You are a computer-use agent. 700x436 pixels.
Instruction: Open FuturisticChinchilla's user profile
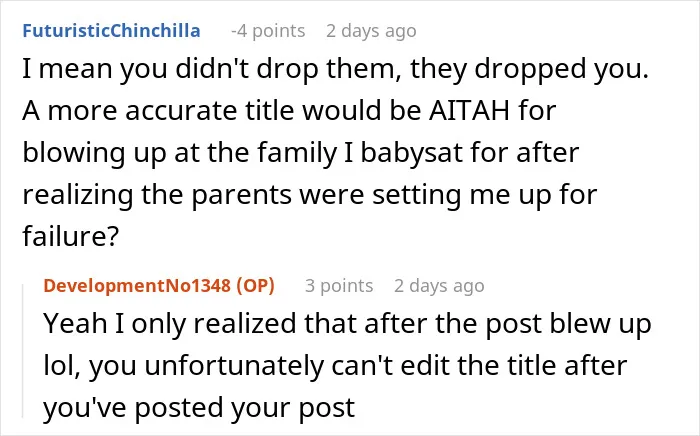coord(111,31)
